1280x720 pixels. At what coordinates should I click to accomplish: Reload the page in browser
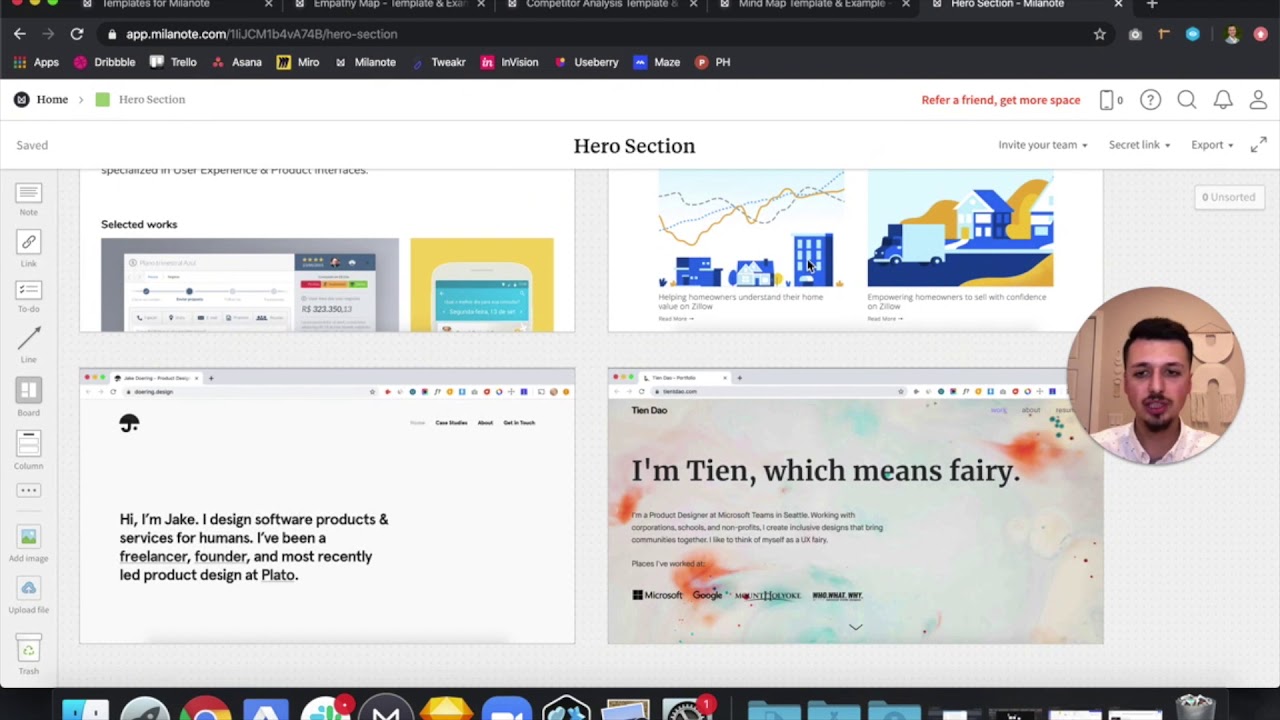click(76, 34)
